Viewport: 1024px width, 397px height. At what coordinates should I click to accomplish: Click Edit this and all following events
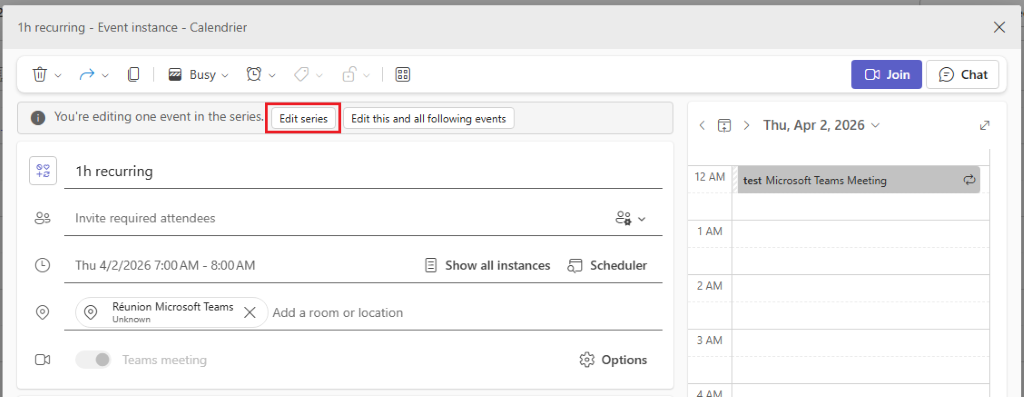click(428, 119)
